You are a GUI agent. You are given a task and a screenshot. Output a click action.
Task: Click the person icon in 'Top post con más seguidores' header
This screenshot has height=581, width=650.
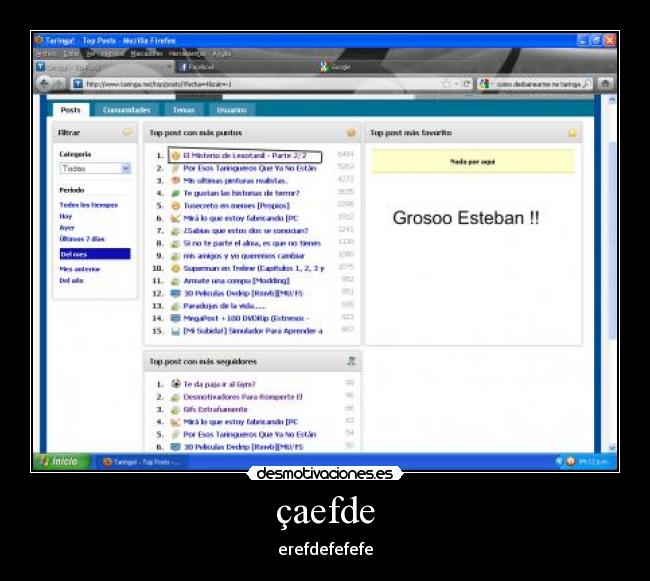[351, 361]
